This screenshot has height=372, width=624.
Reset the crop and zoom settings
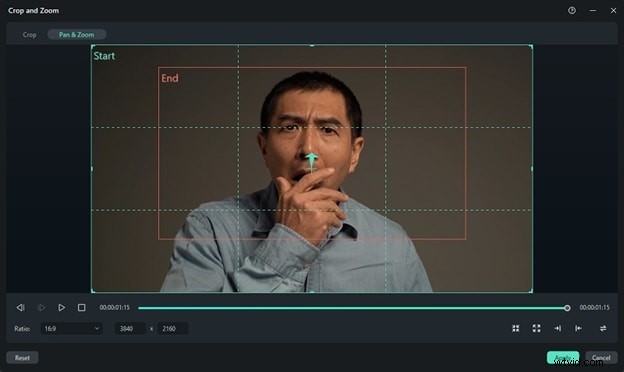(22, 358)
